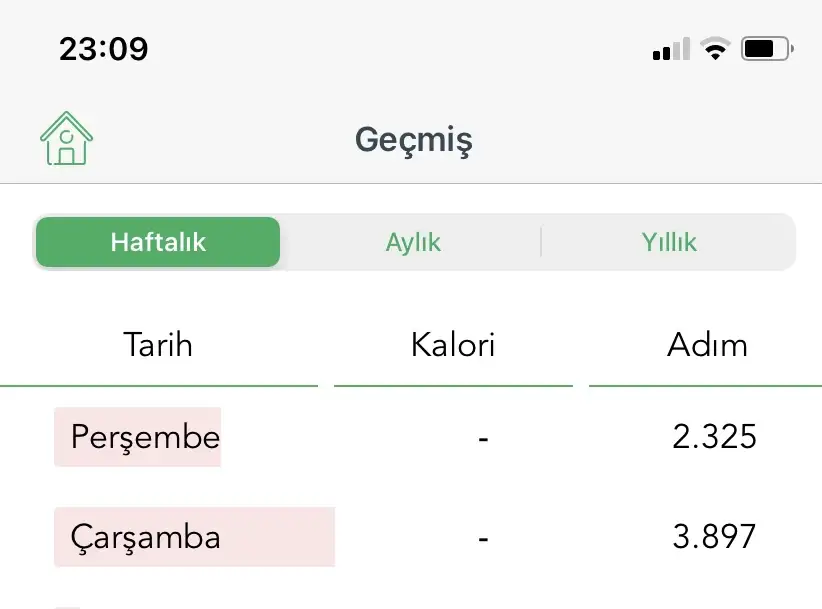Tap Çarşamba's empty calorie dash

pyautogui.click(x=483, y=537)
